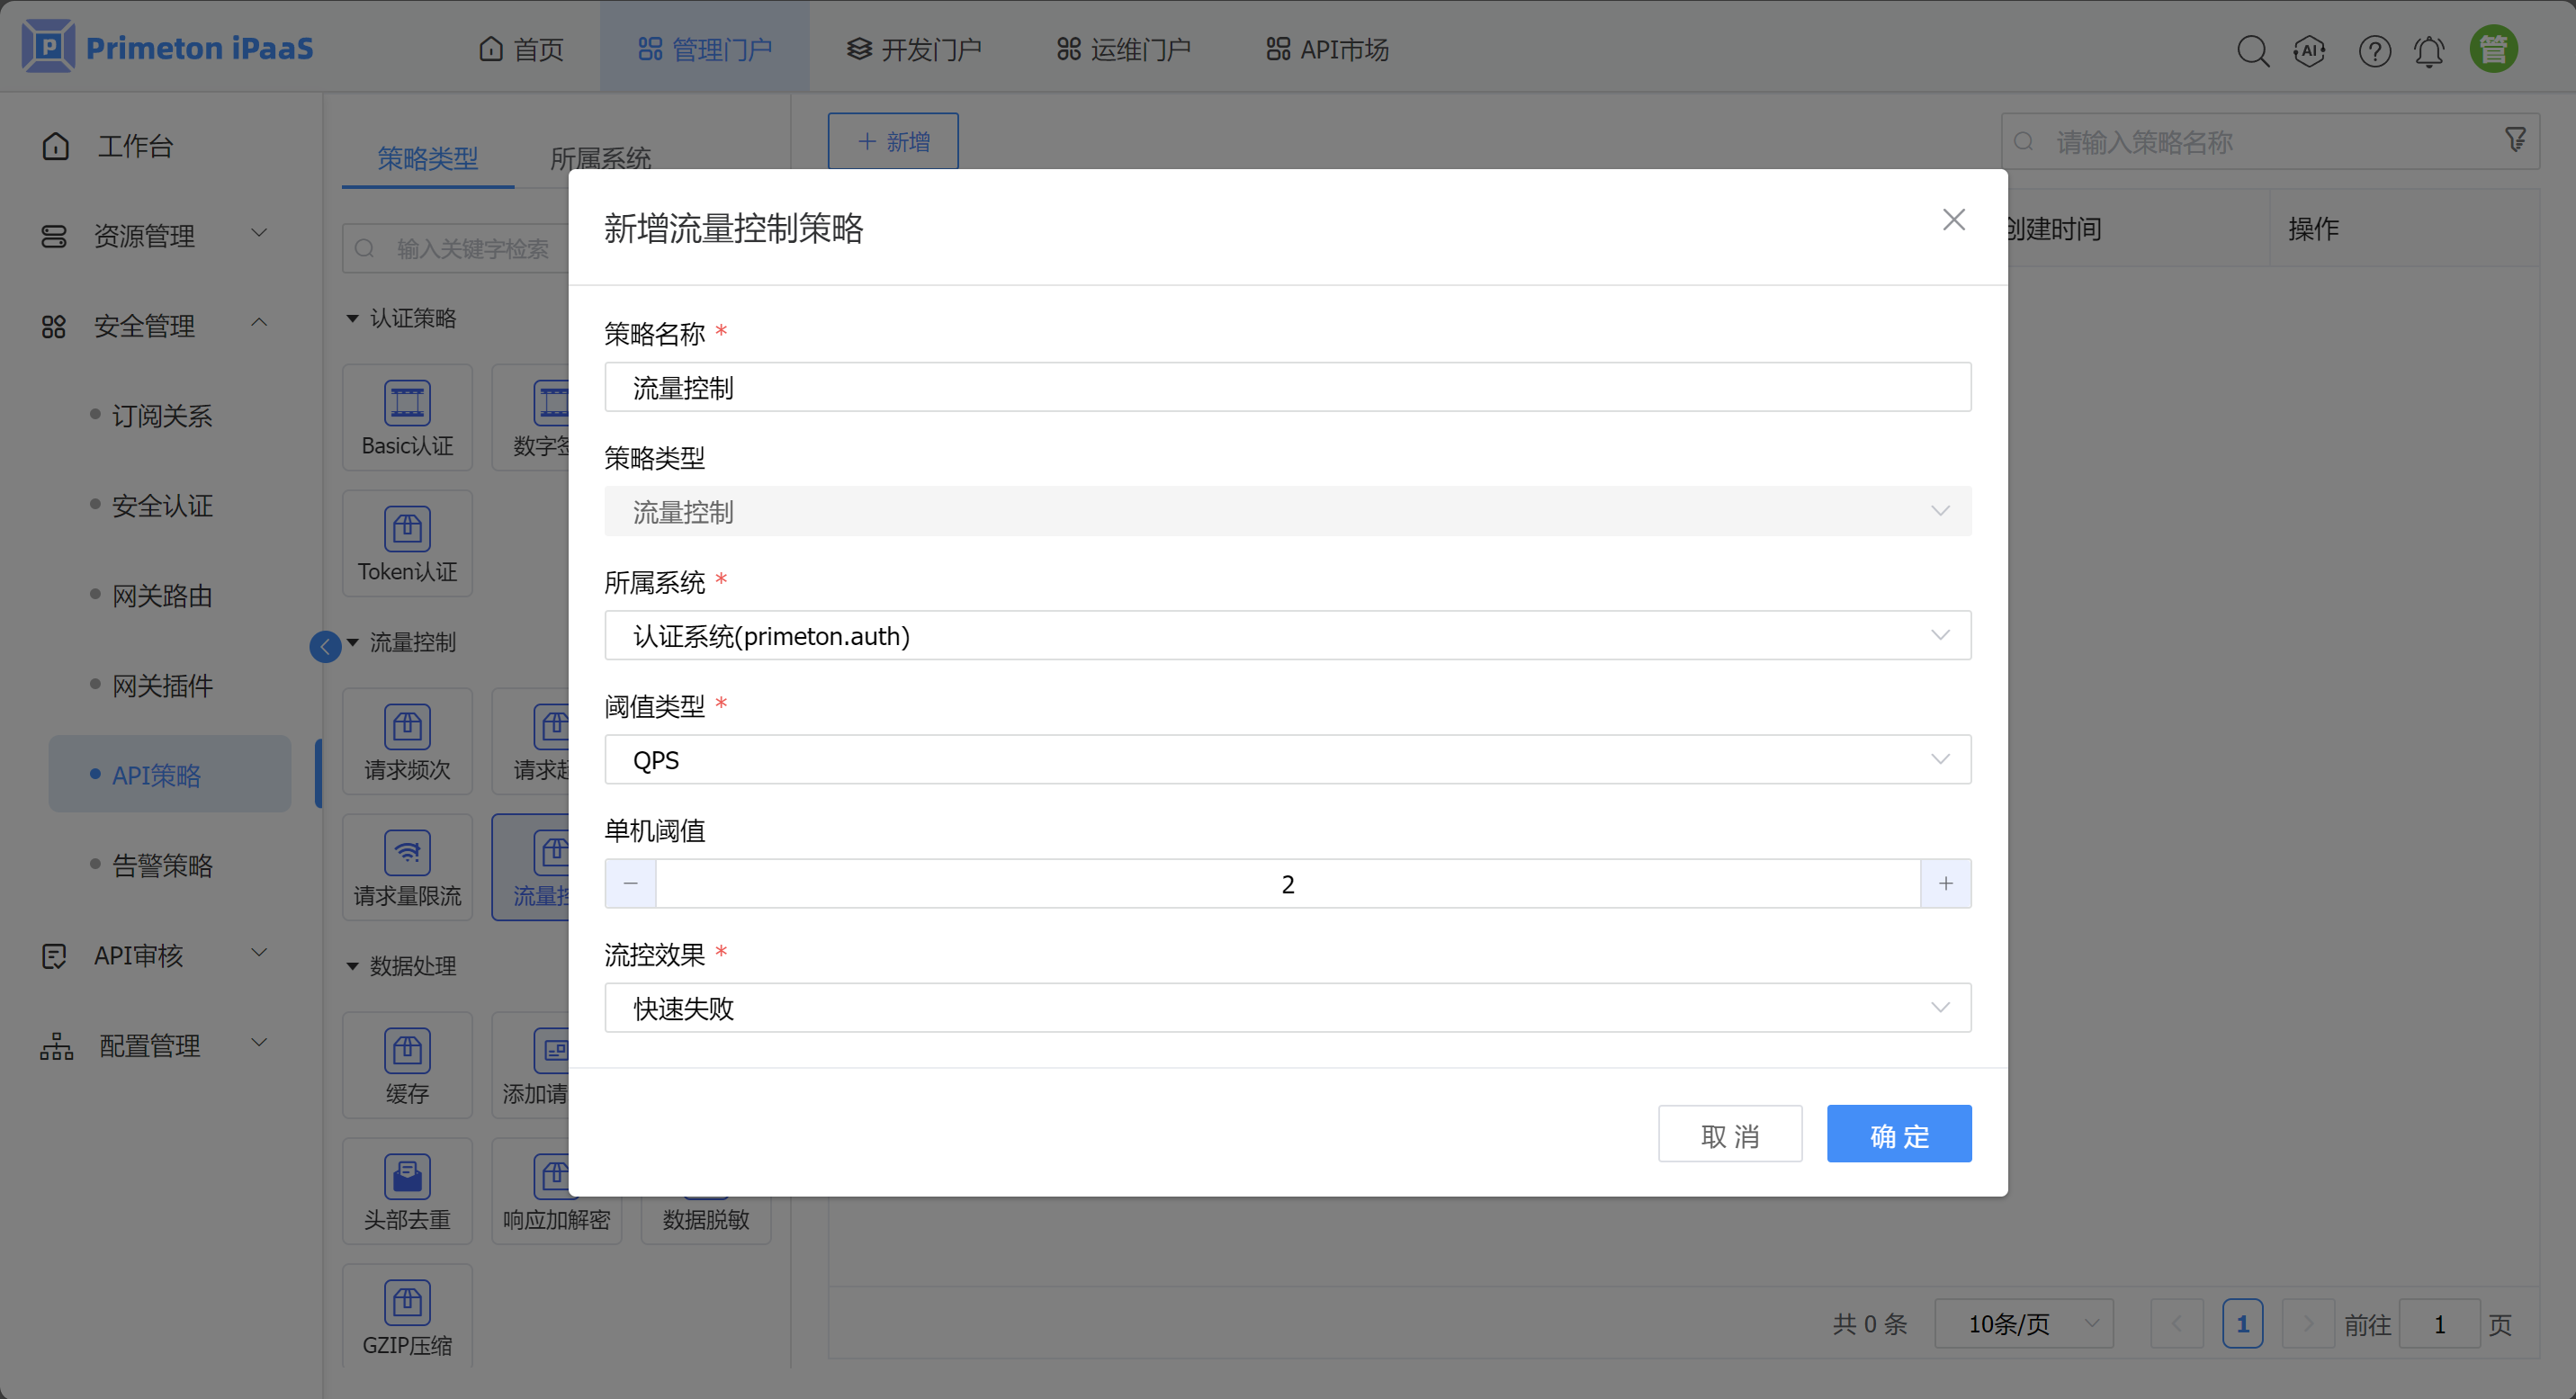Open the 流控效果 dropdown
Screen dimensions: 2576x1399
[1287, 1007]
